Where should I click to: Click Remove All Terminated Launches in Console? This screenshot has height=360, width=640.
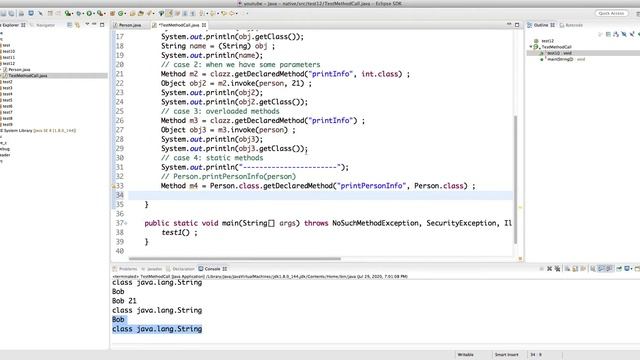click(x=558, y=269)
